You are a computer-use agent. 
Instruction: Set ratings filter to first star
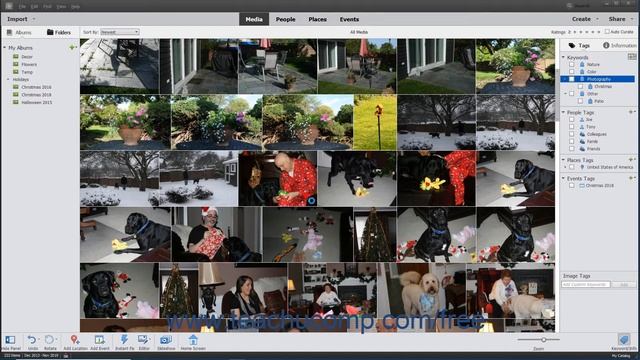575,32
